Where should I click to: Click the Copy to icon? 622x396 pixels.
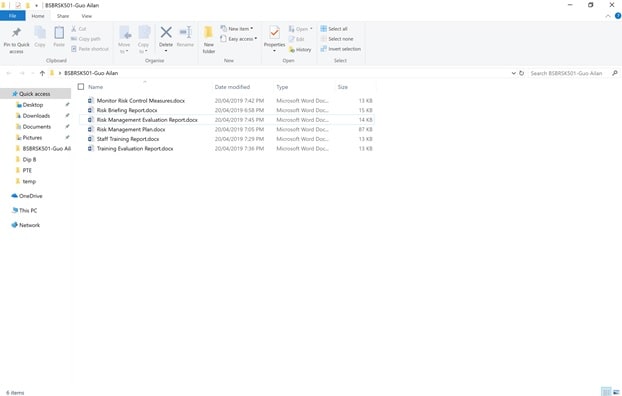click(144, 33)
